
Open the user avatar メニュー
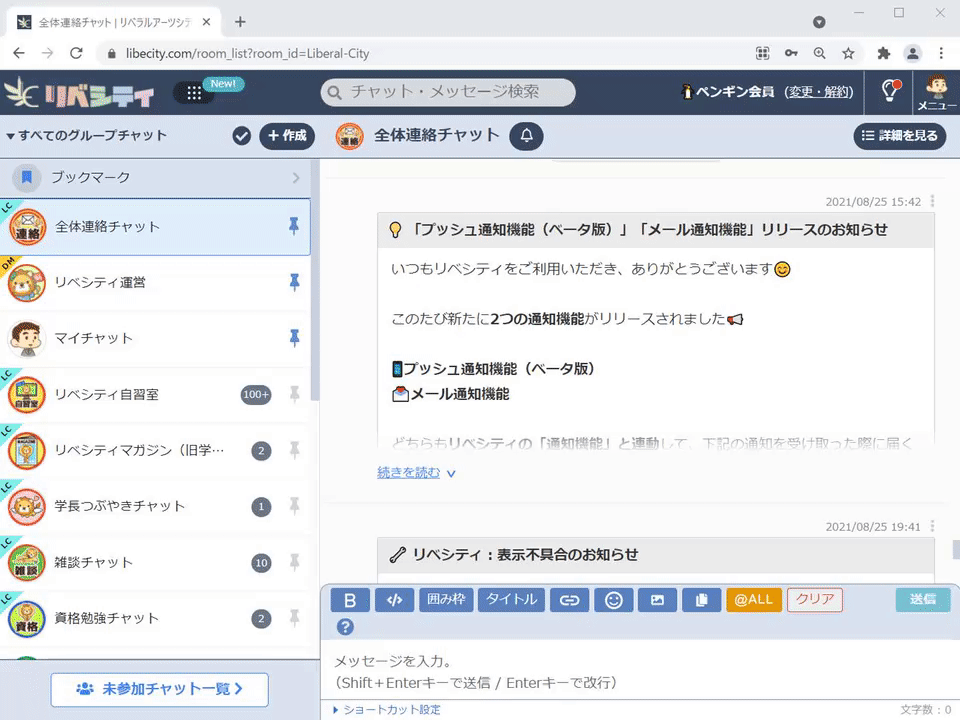[936, 92]
